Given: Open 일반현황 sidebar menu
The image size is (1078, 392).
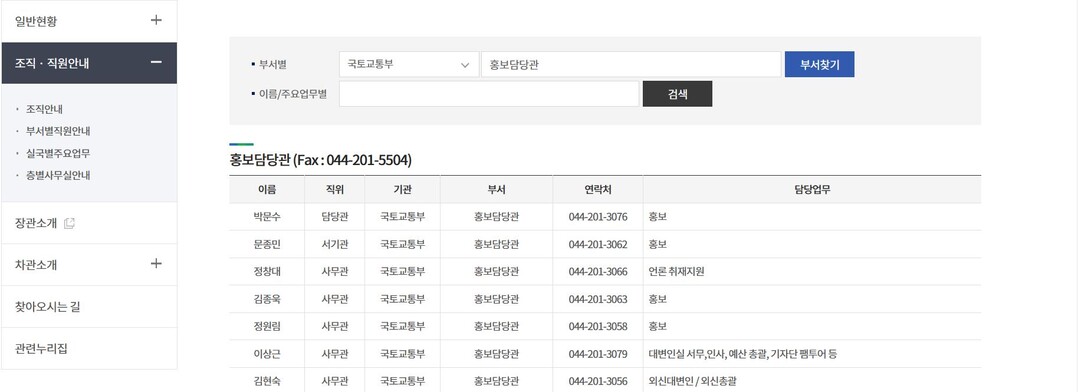Looking at the screenshot, I should click(89, 21).
